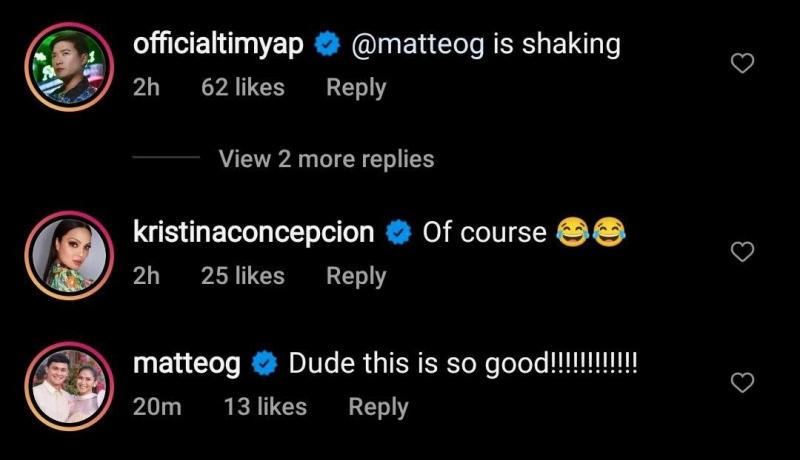This screenshot has height=460, width=800.
Task: Click the verified badge beside kristinaconcepcion
Action: (398, 234)
